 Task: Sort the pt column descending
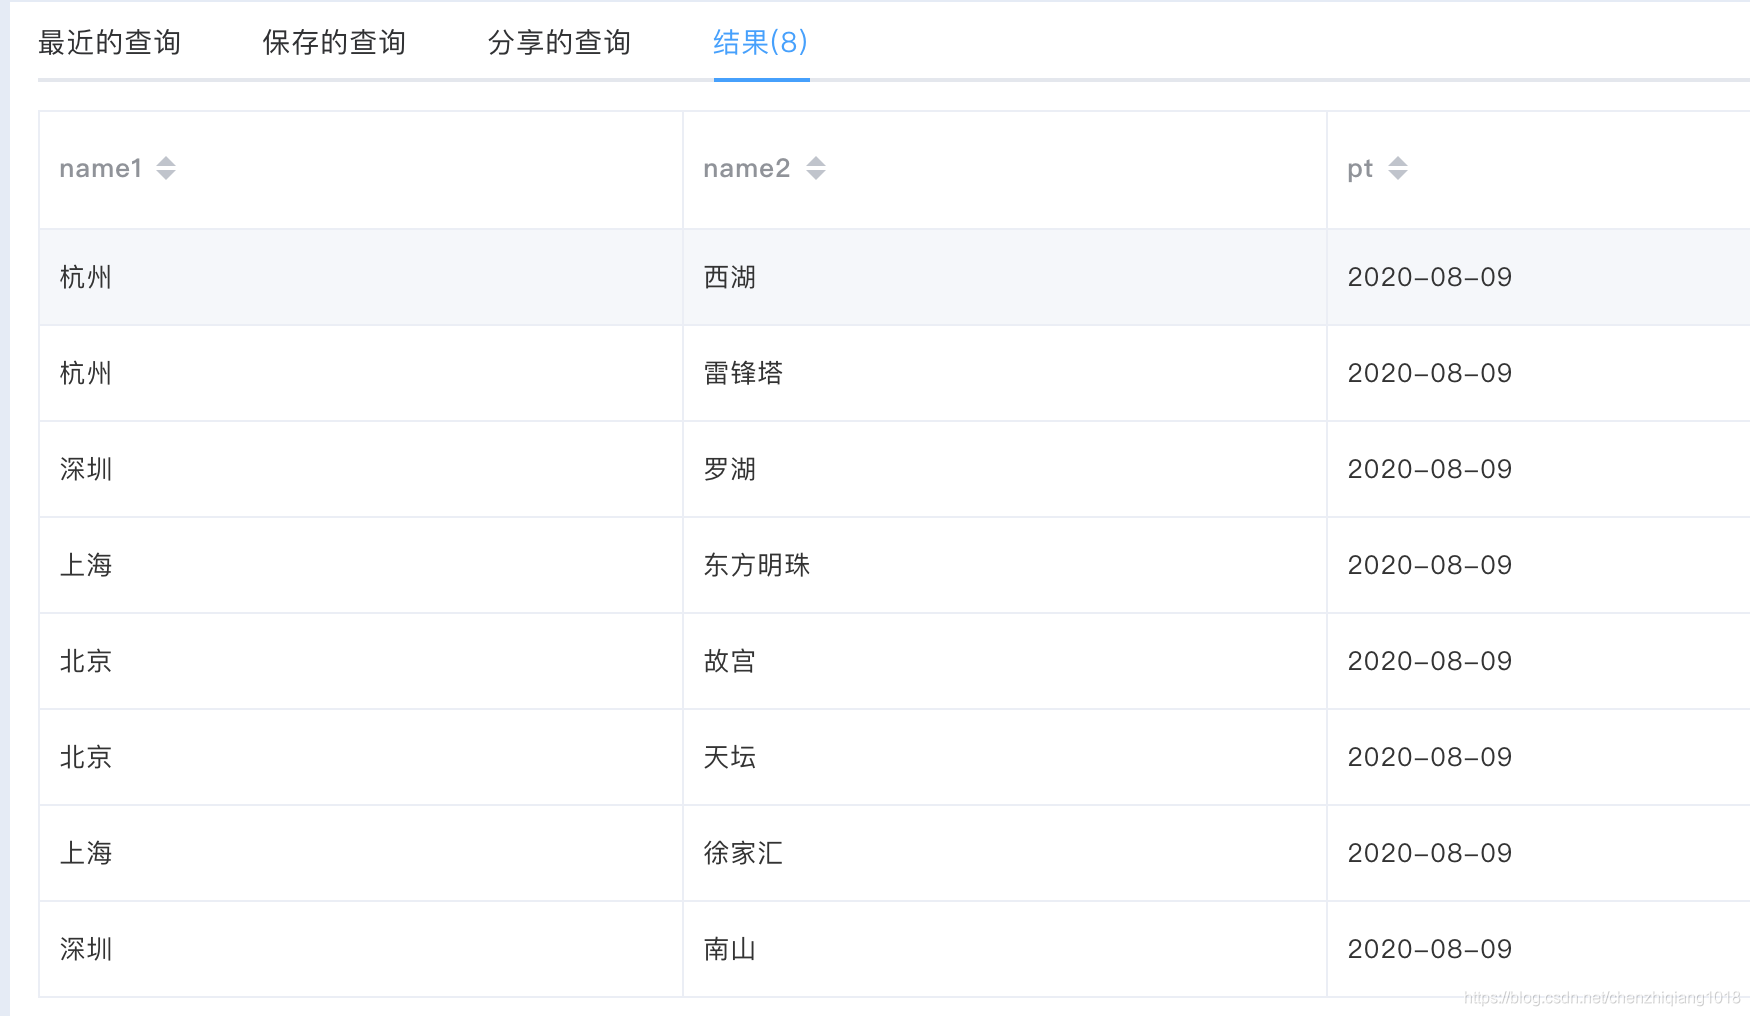click(1400, 174)
